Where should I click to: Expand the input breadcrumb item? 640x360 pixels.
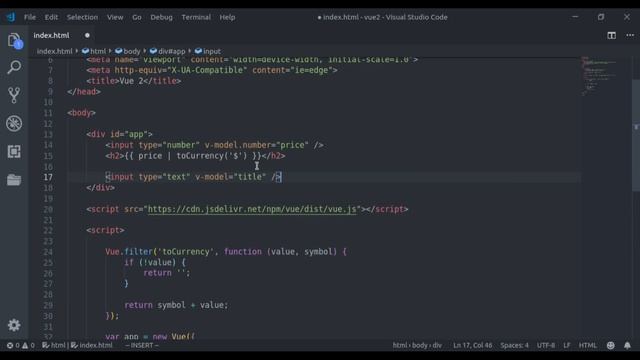click(x=207, y=51)
